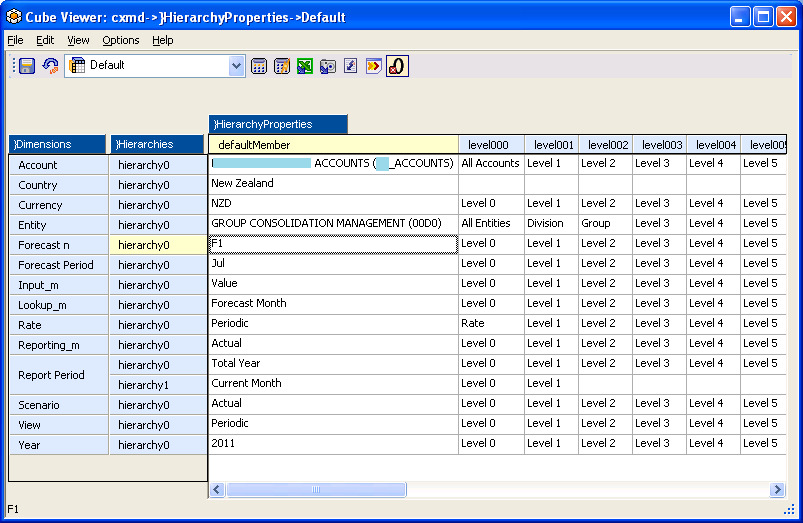
Task: Click the Division cell in Entity row
Action: (x=552, y=224)
